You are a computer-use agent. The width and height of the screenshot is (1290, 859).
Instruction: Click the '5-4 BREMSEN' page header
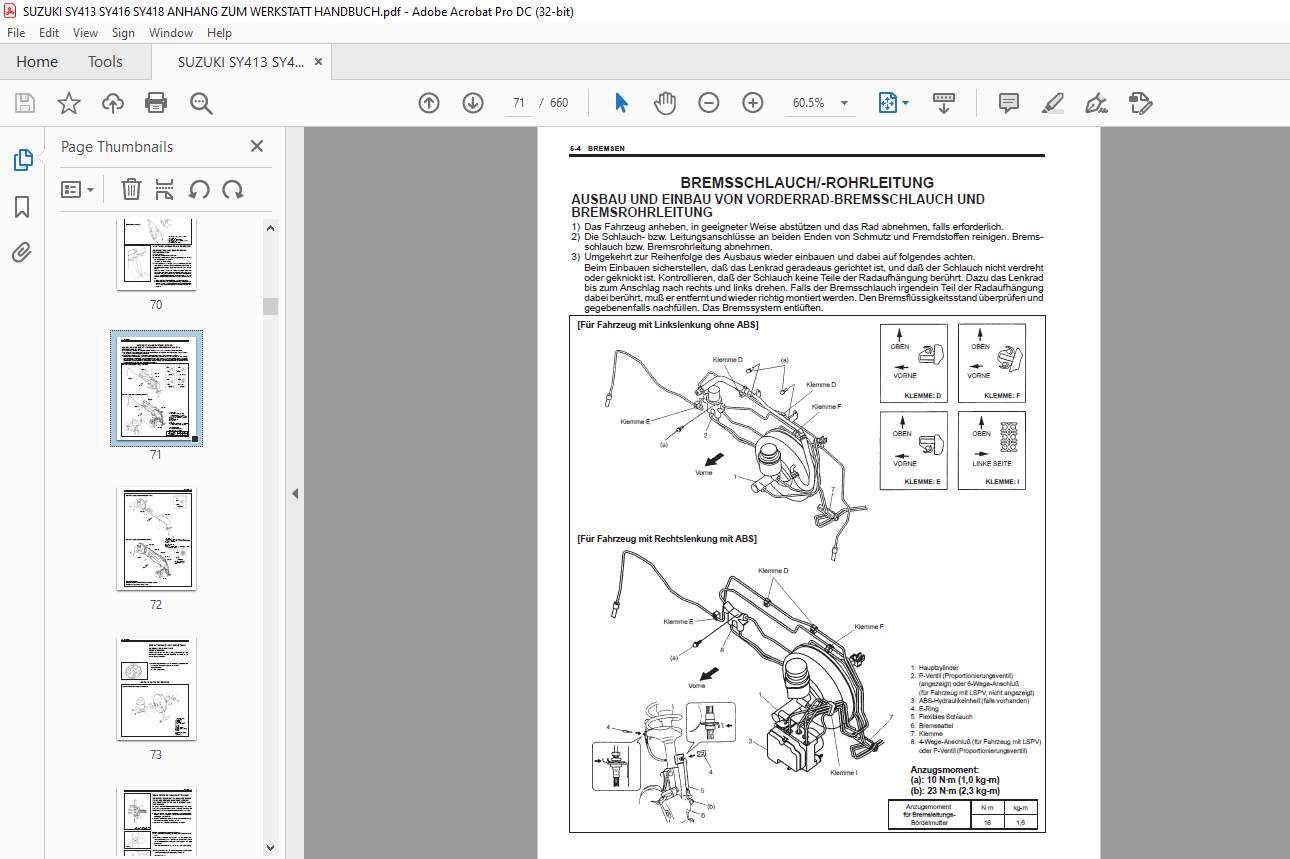coord(597,148)
